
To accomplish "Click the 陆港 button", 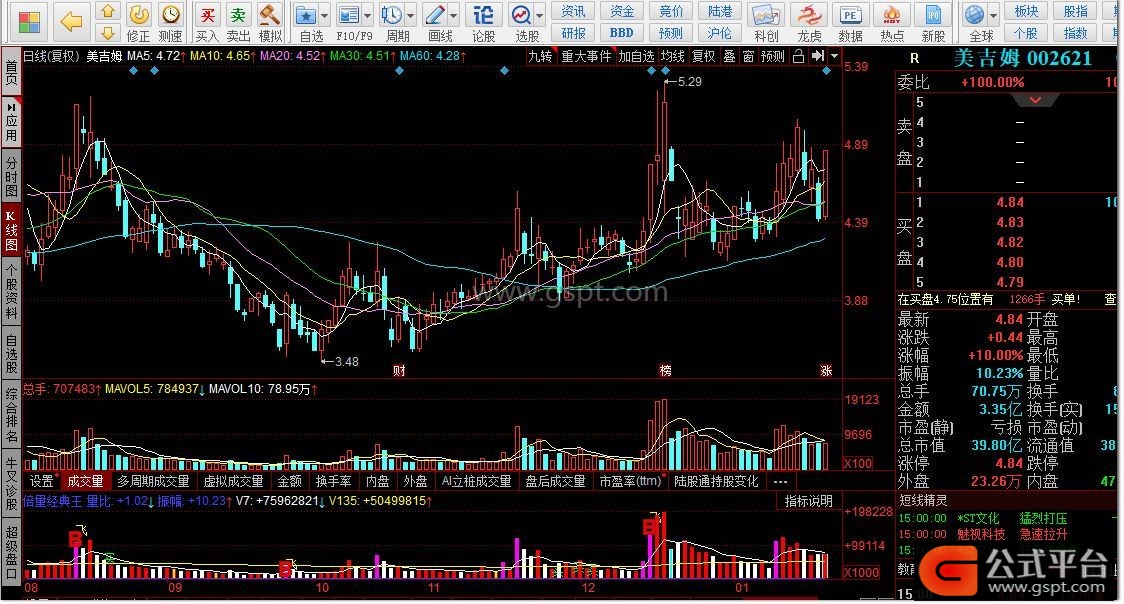I will (720, 11).
